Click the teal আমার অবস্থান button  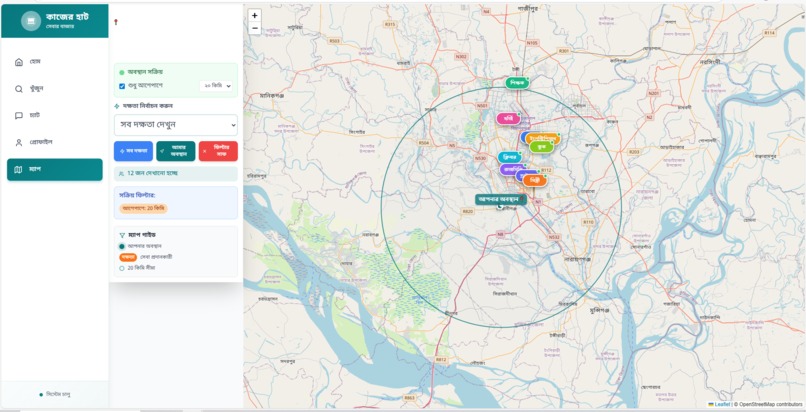coord(176,151)
